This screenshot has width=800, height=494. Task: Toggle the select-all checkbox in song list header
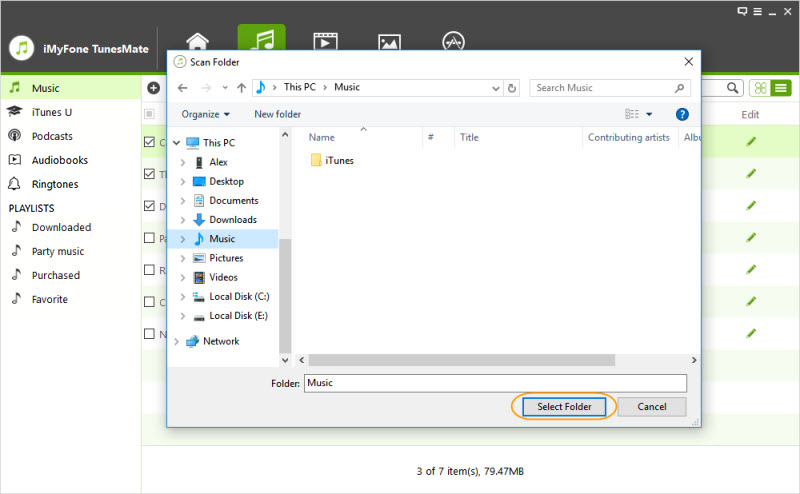pyautogui.click(x=149, y=114)
